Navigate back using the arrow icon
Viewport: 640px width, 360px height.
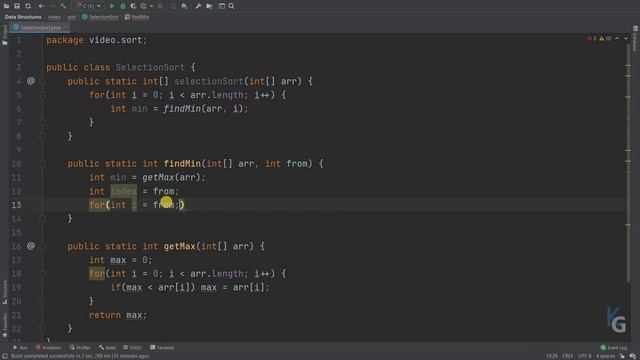click(x=41, y=6)
